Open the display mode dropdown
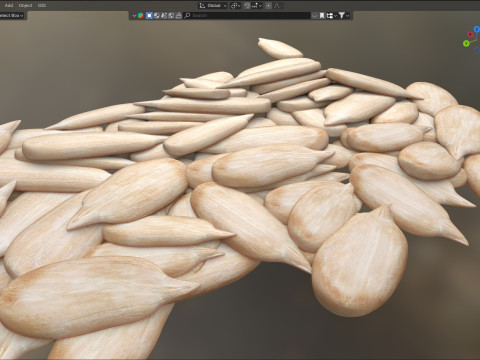Image resolution: width=480 pixels, height=360 pixels. click(331, 16)
